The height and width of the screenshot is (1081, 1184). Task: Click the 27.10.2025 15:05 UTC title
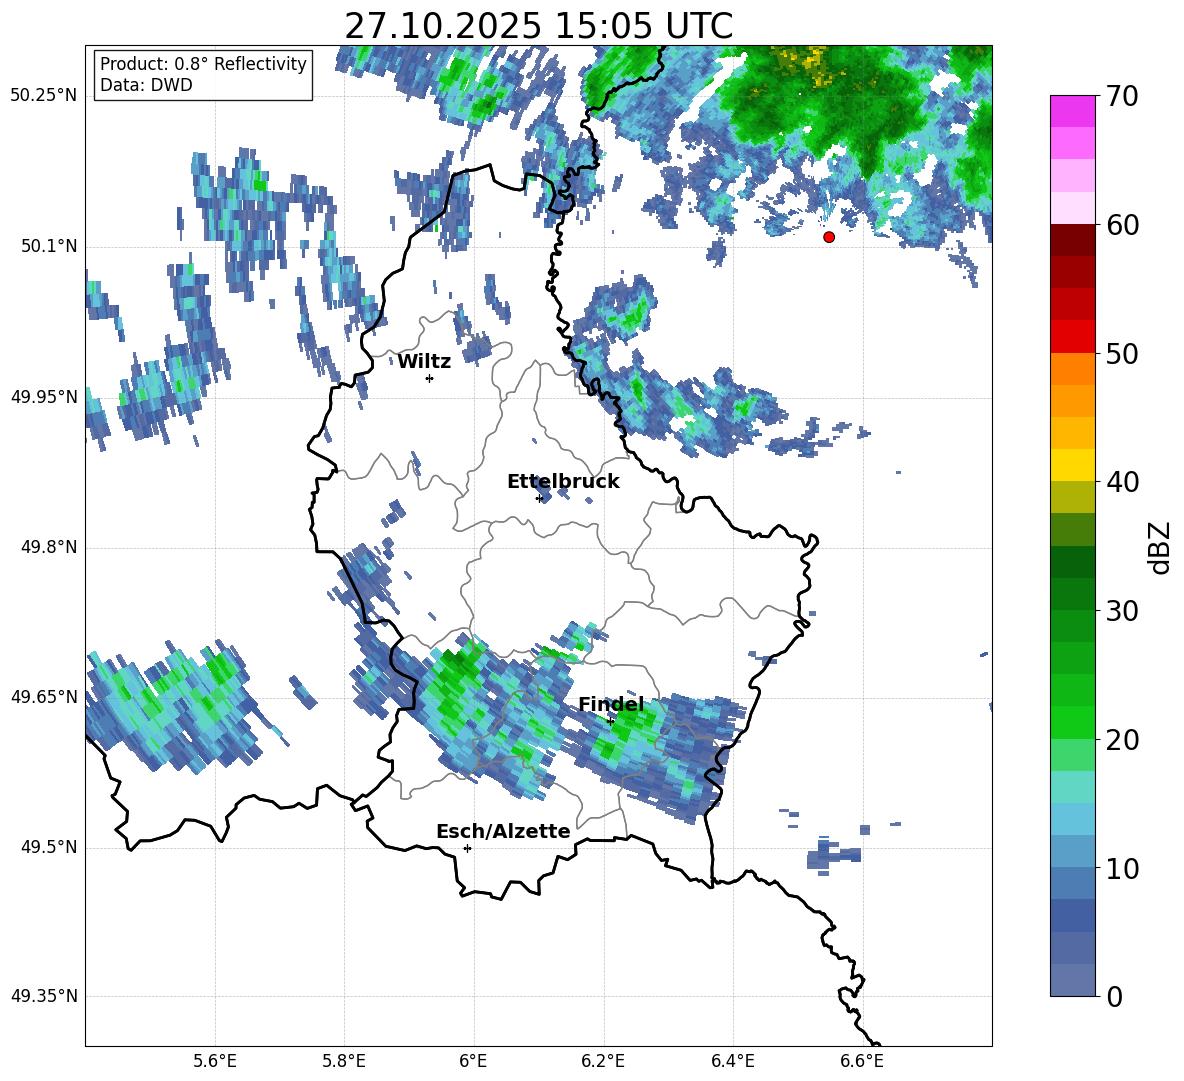point(538,26)
